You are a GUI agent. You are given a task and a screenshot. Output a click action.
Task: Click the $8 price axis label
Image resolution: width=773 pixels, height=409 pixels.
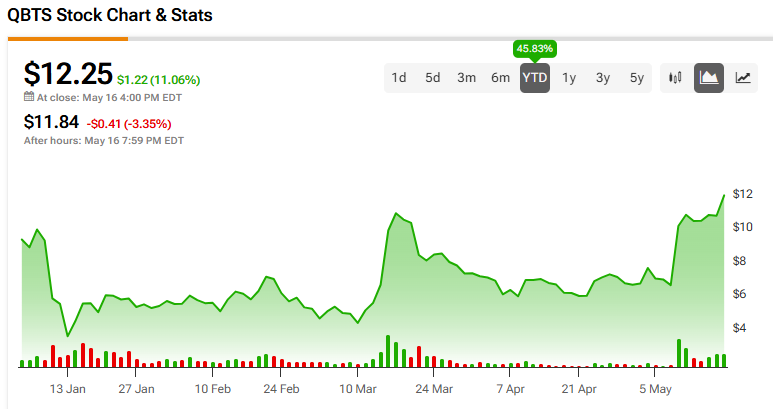(x=739, y=261)
